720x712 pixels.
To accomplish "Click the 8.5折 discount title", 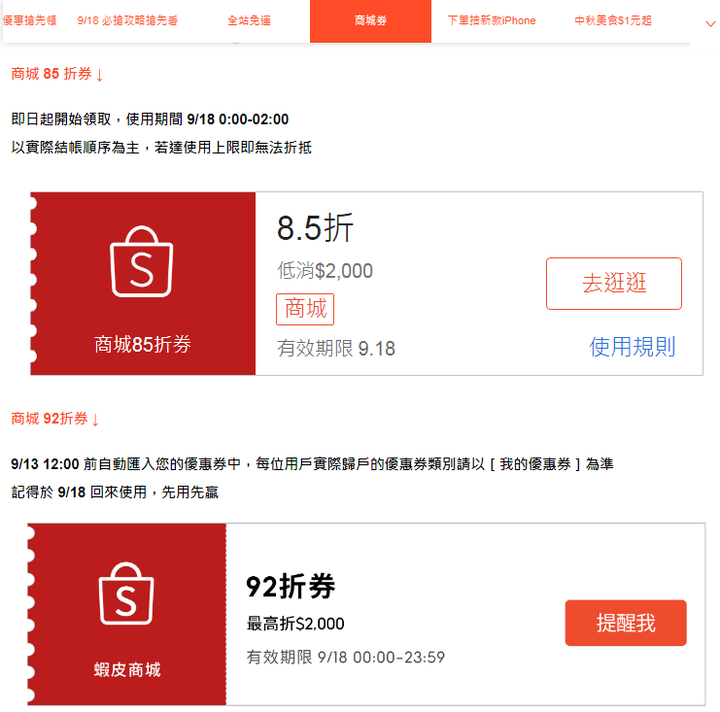I will [x=315, y=228].
